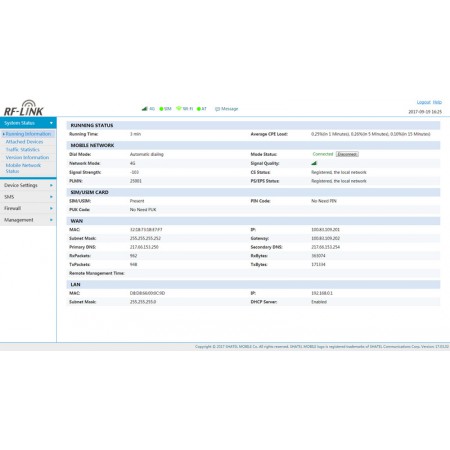Image resolution: width=450 pixels, height=450 pixels.
Task: Click the Help link
Action: click(x=437, y=102)
